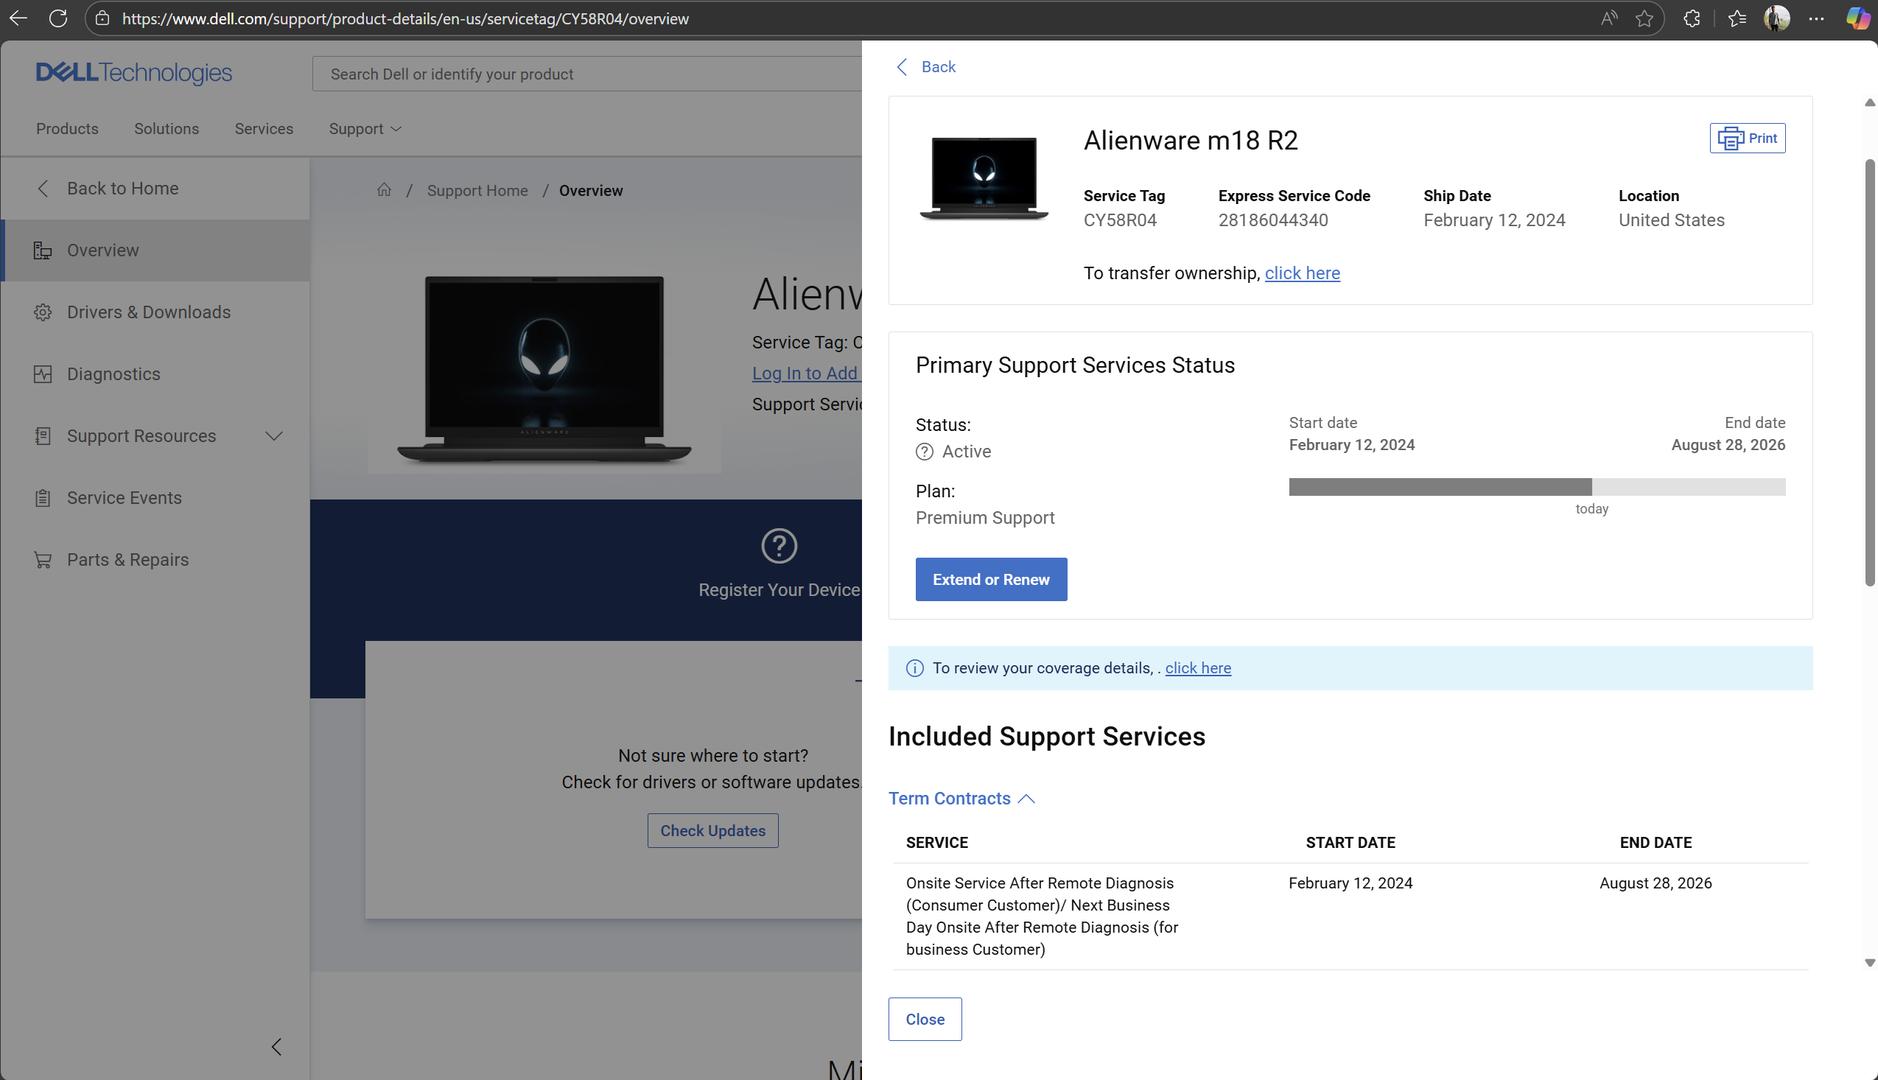Open browser extensions icon

coord(1692,18)
